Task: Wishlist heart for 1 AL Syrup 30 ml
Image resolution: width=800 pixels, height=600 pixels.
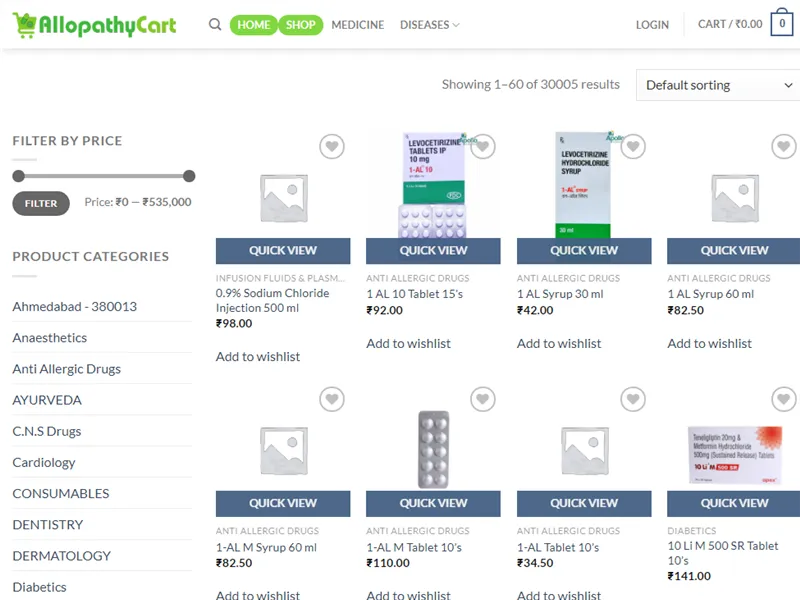Action: pyautogui.click(x=633, y=146)
